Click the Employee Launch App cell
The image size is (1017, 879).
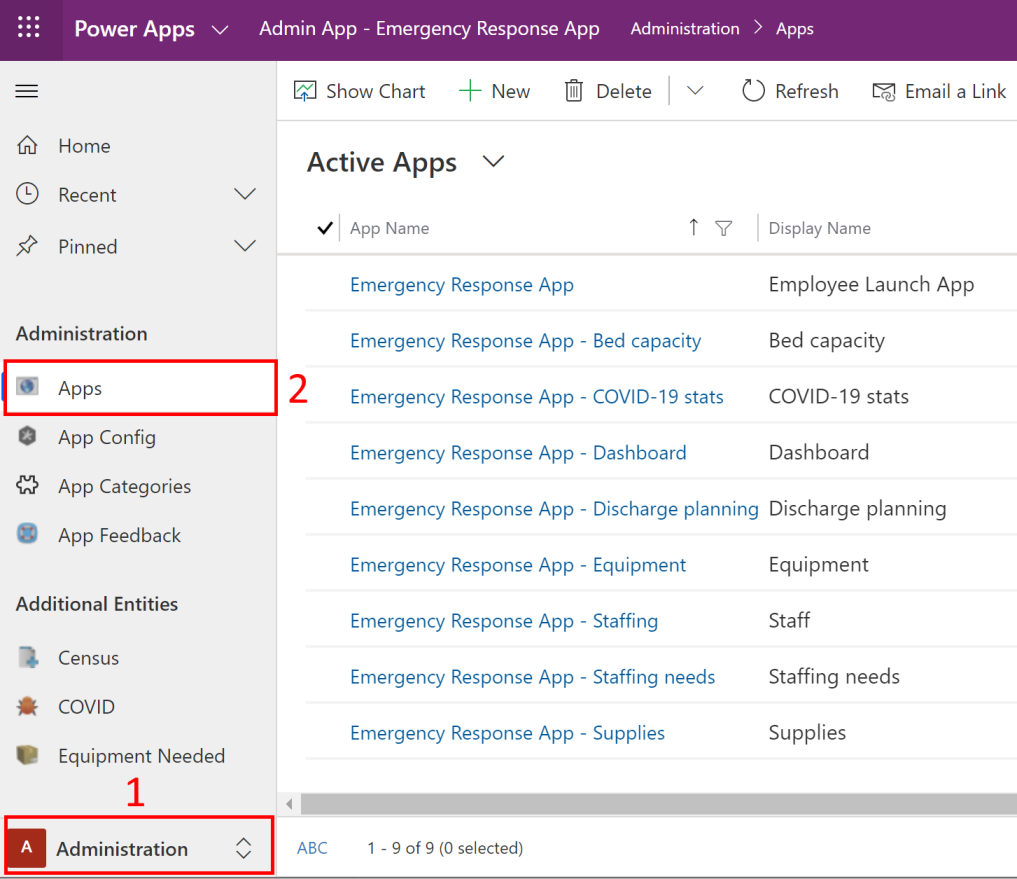pyautogui.click(x=871, y=284)
